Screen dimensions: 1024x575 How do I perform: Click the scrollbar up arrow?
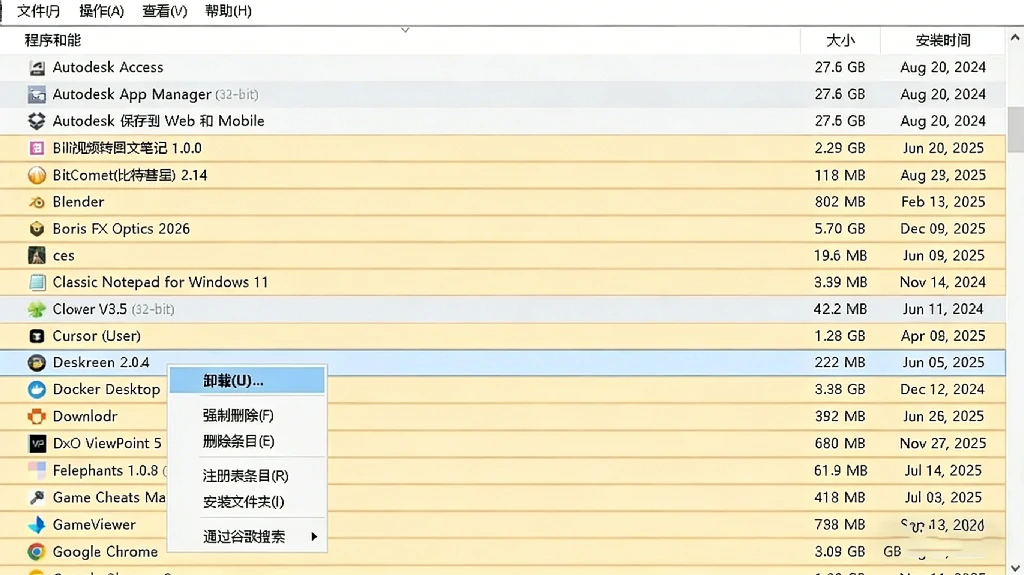(1015, 38)
